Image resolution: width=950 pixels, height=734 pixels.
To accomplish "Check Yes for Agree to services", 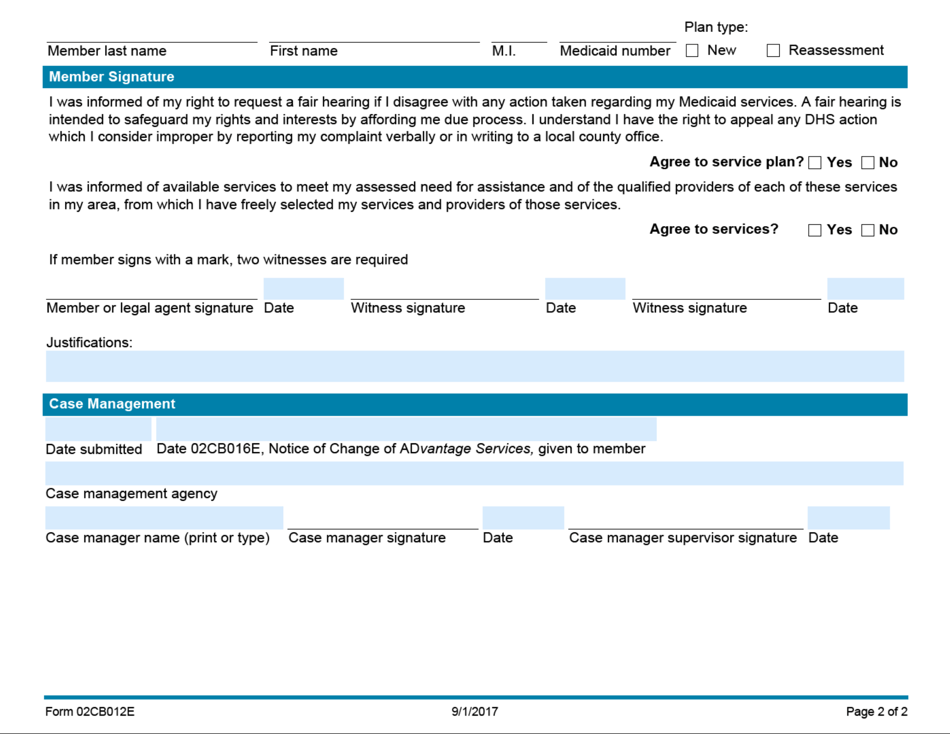I will pos(814,229).
